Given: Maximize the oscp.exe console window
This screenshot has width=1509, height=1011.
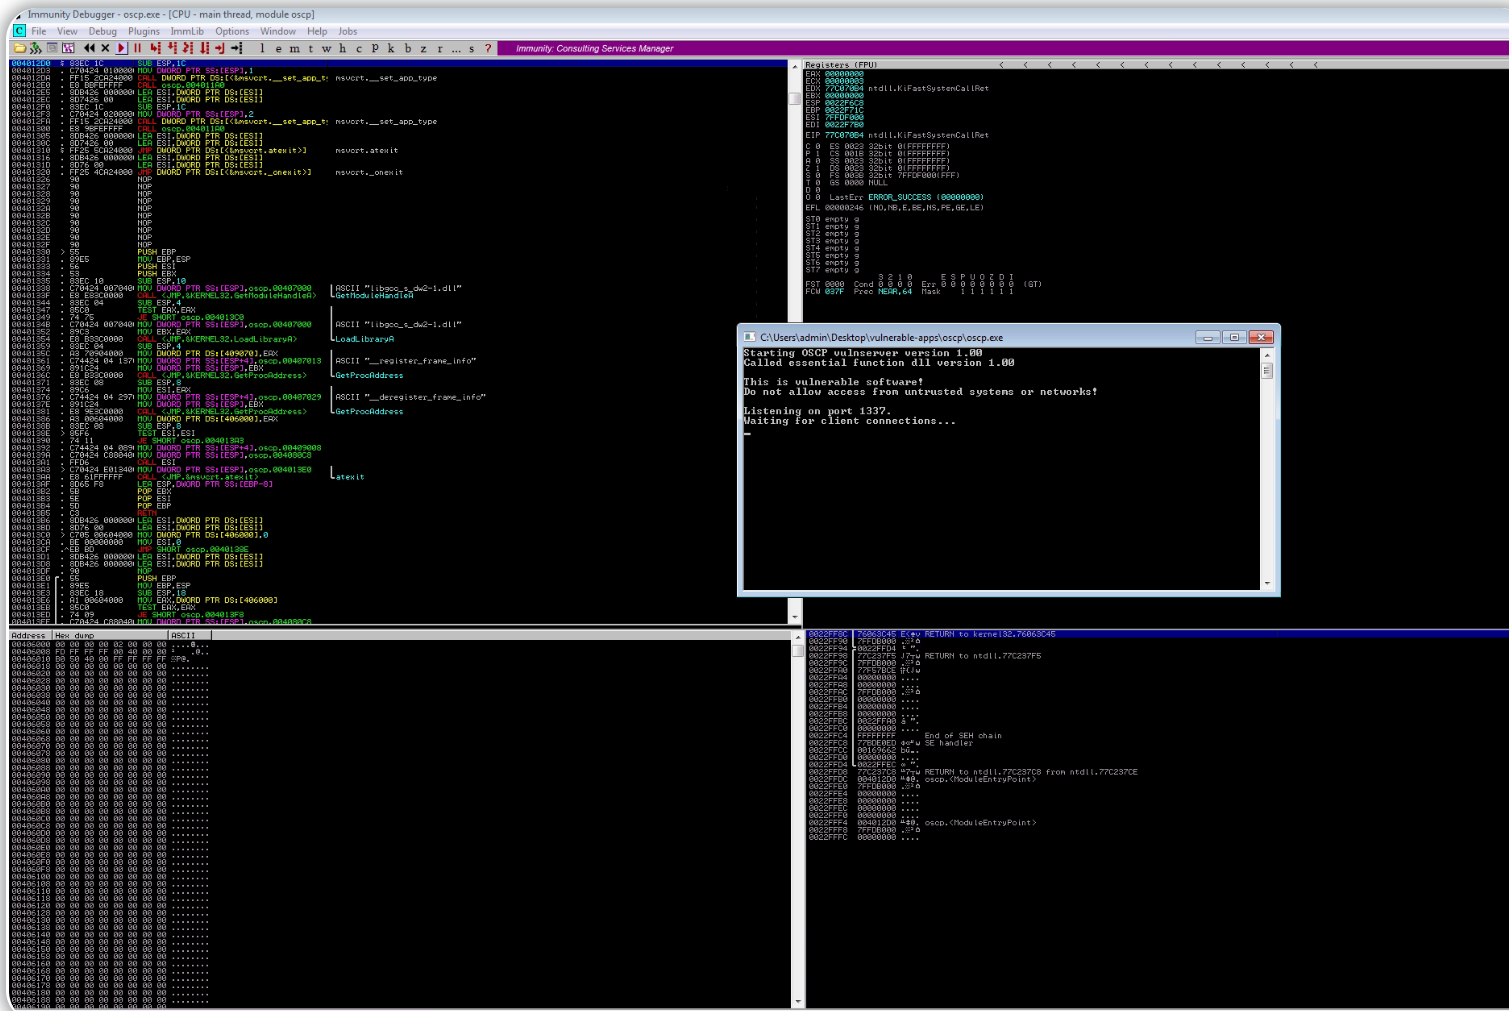Looking at the screenshot, I should pos(1234,337).
